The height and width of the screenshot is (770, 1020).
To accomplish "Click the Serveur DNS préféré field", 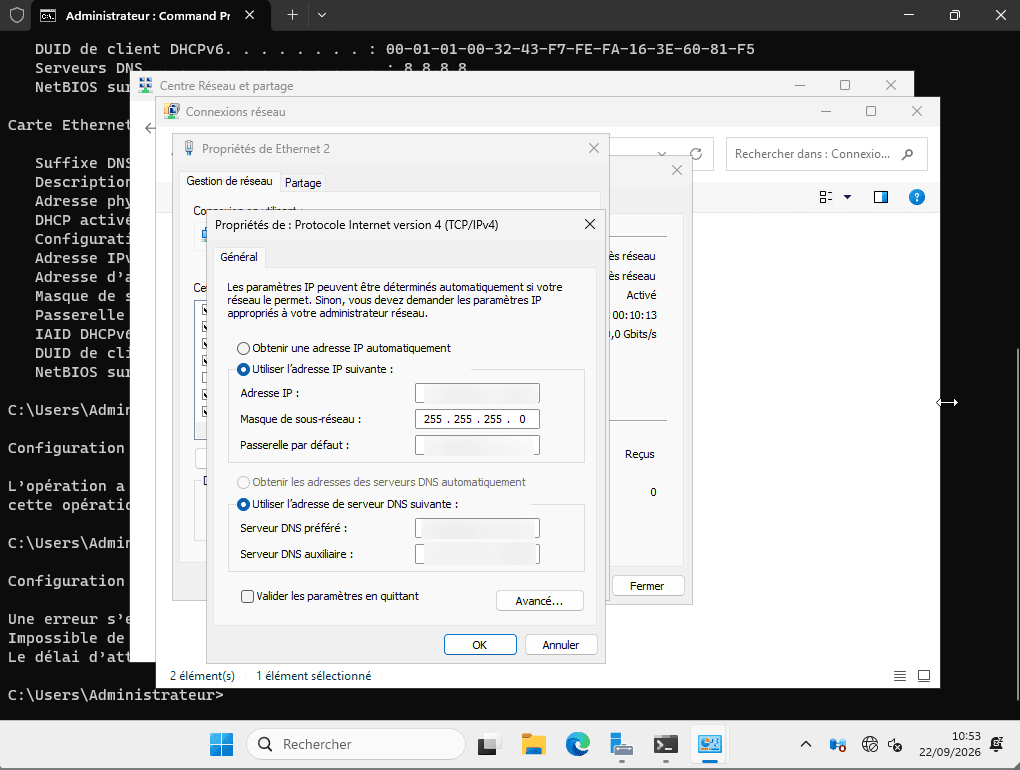I will (477, 528).
